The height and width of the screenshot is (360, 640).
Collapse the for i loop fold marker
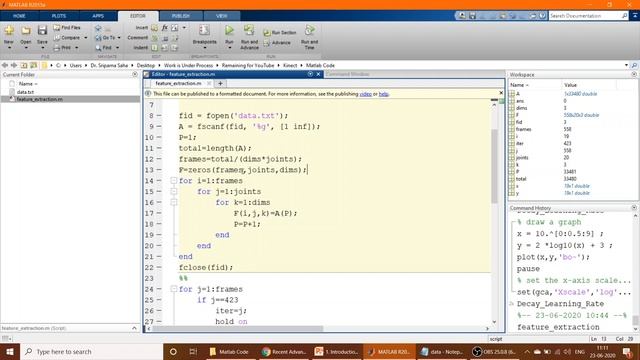pyautogui.click(x=173, y=180)
